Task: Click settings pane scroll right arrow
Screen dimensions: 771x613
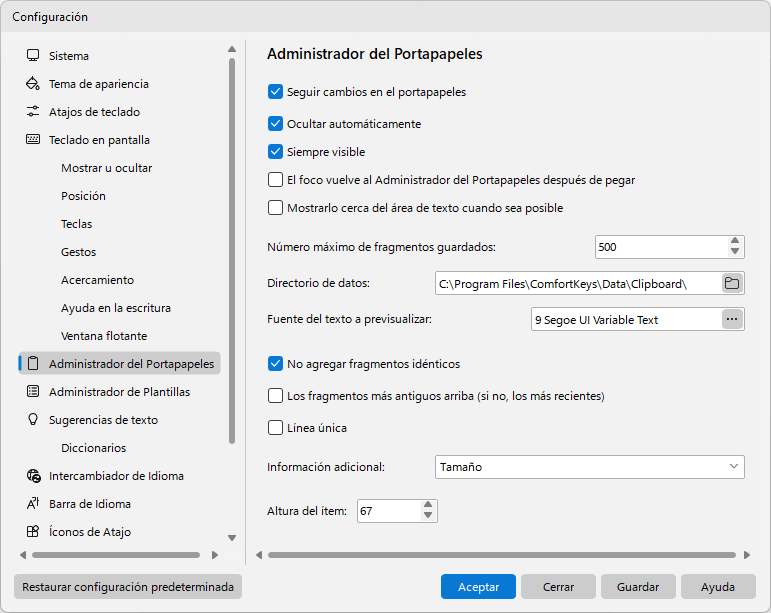Action: (x=747, y=555)
